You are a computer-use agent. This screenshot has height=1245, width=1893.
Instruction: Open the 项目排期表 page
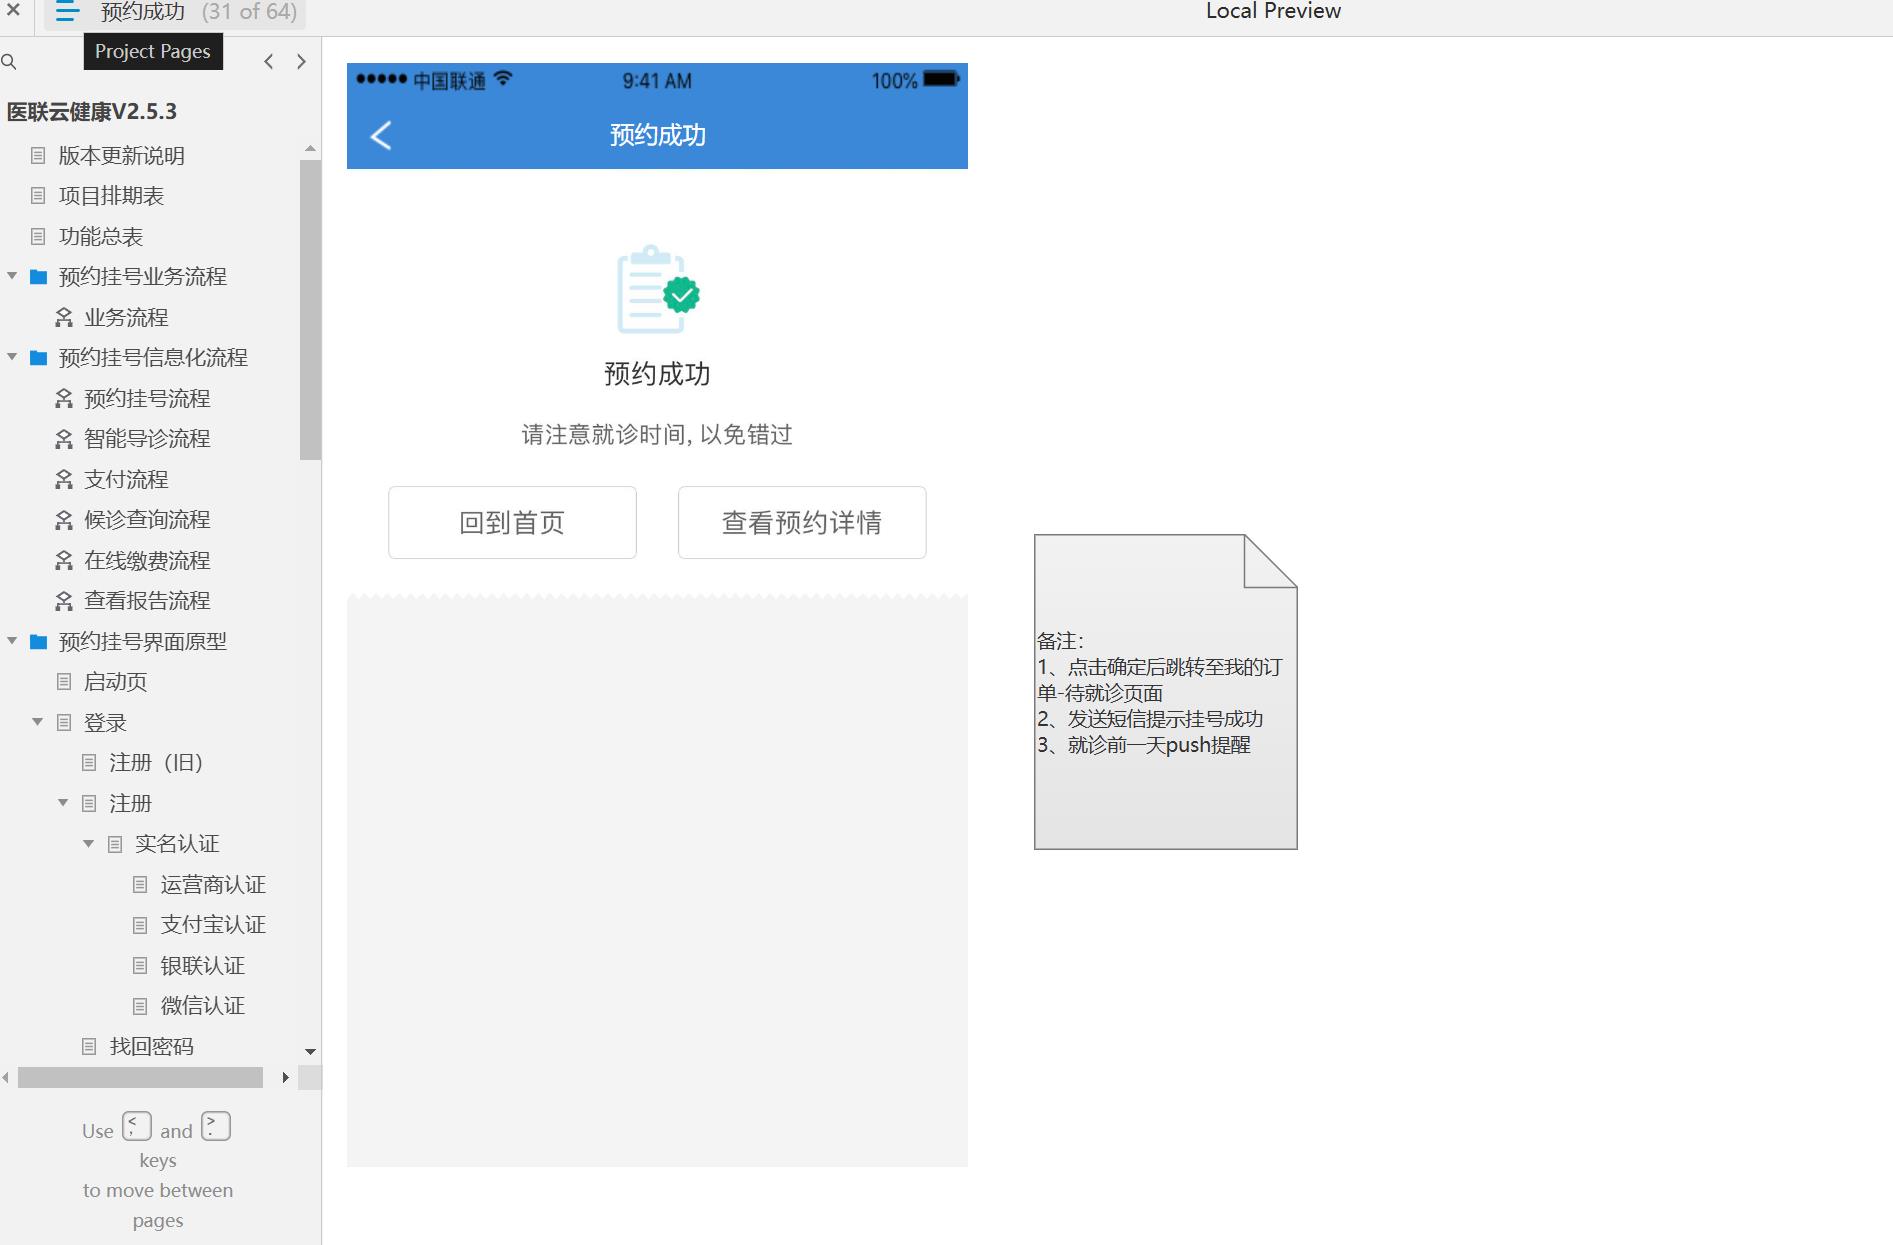tap(111, 196)
